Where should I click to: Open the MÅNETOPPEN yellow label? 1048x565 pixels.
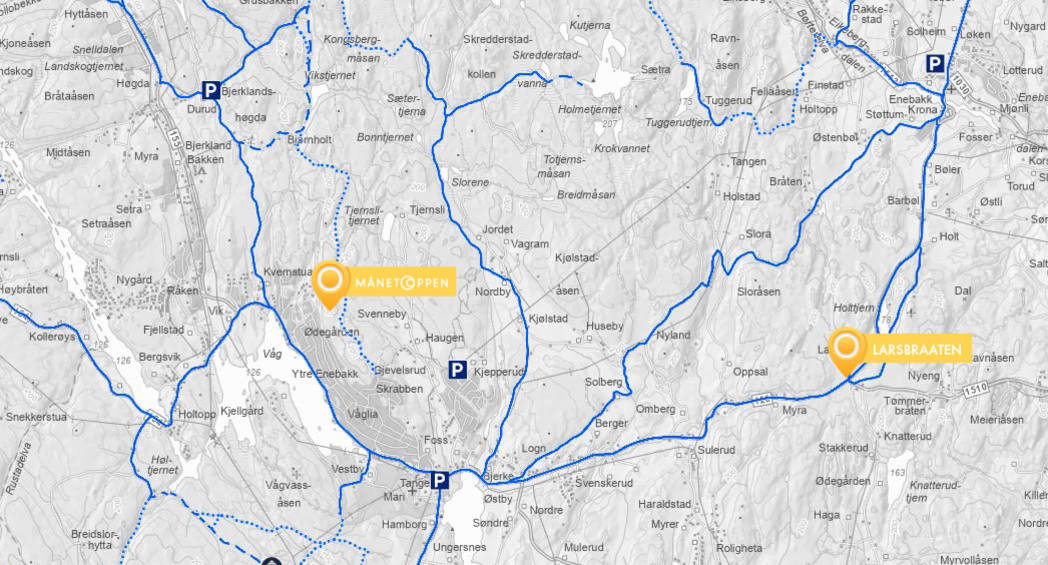coord(402,282)
